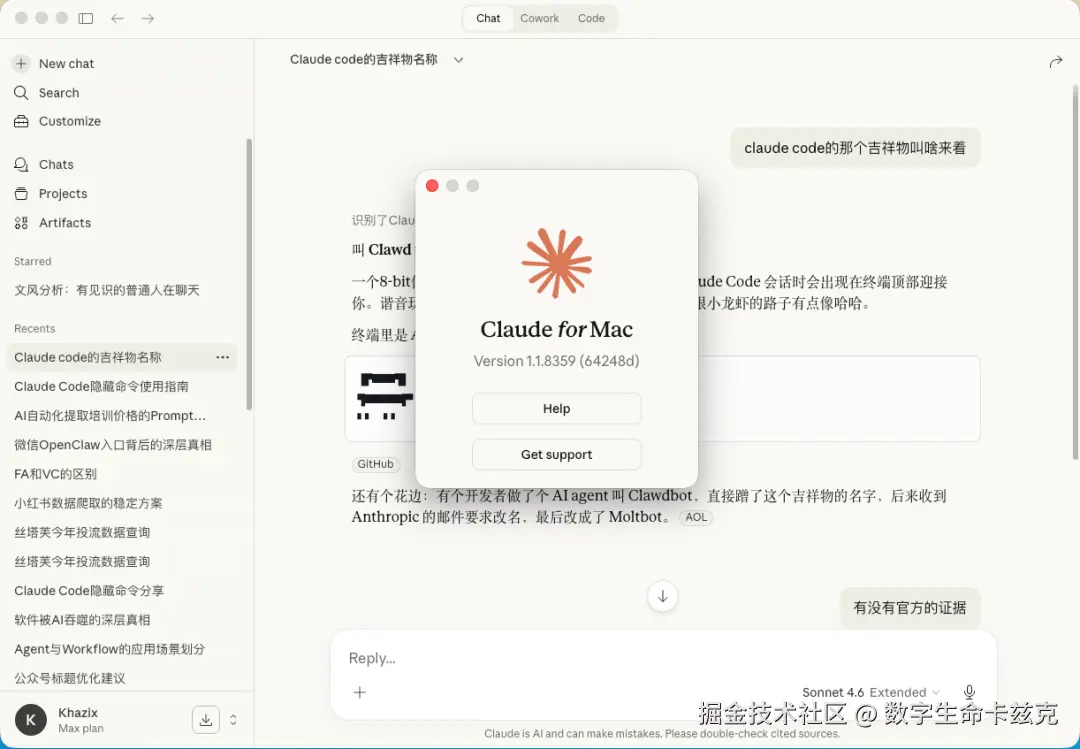Open recent chat AI自动化提取培训价格的Prompt

pyautogui.click(x=110, y=415)
